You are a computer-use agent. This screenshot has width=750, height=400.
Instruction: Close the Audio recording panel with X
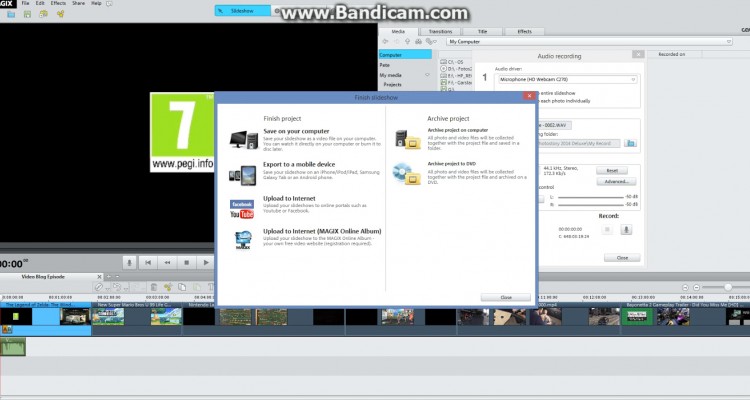point(638,55)
